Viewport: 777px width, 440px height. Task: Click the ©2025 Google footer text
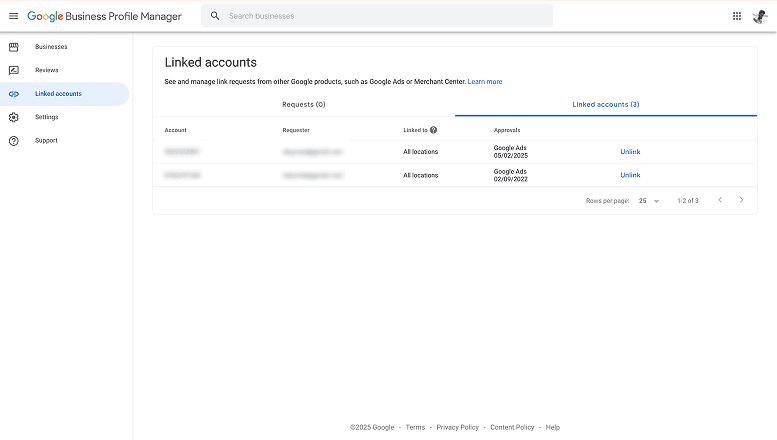[372, 427]
